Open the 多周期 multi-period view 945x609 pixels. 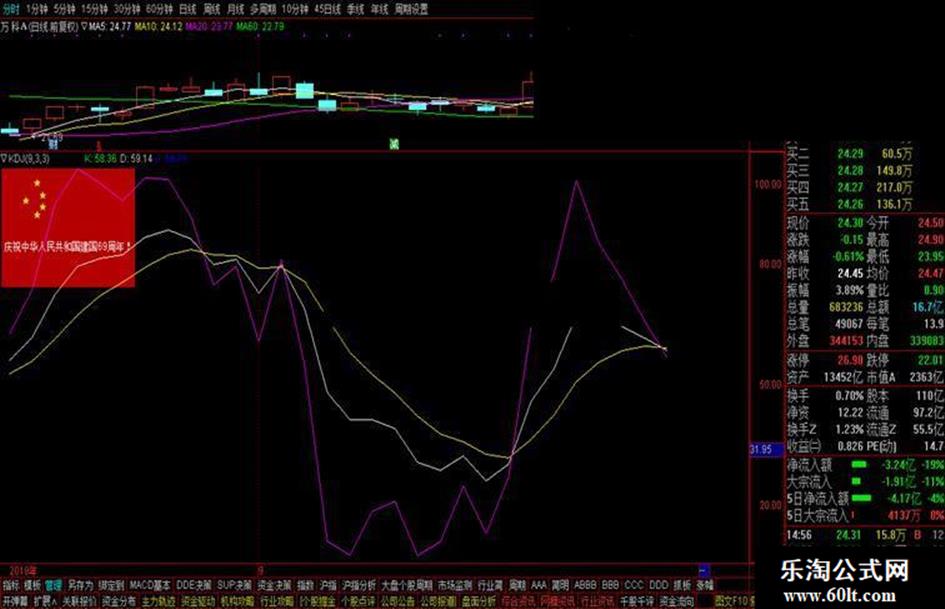click(x=263, y=9)
